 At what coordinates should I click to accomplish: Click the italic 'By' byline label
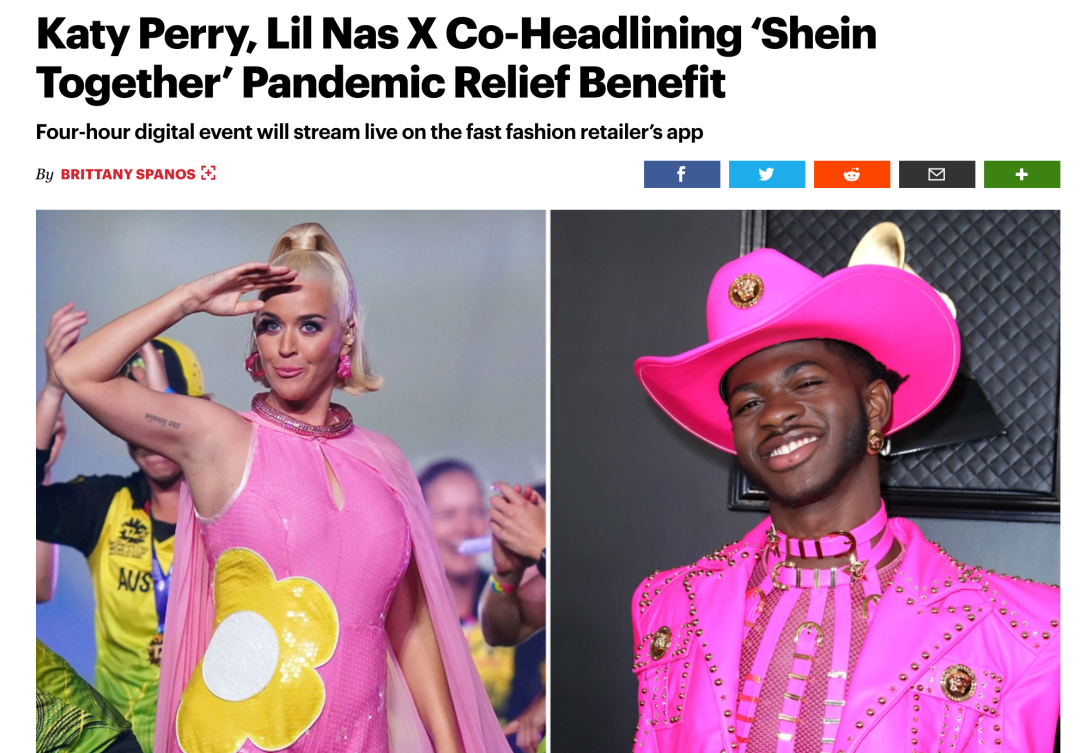pyautogui.click(x=45, y=174)
